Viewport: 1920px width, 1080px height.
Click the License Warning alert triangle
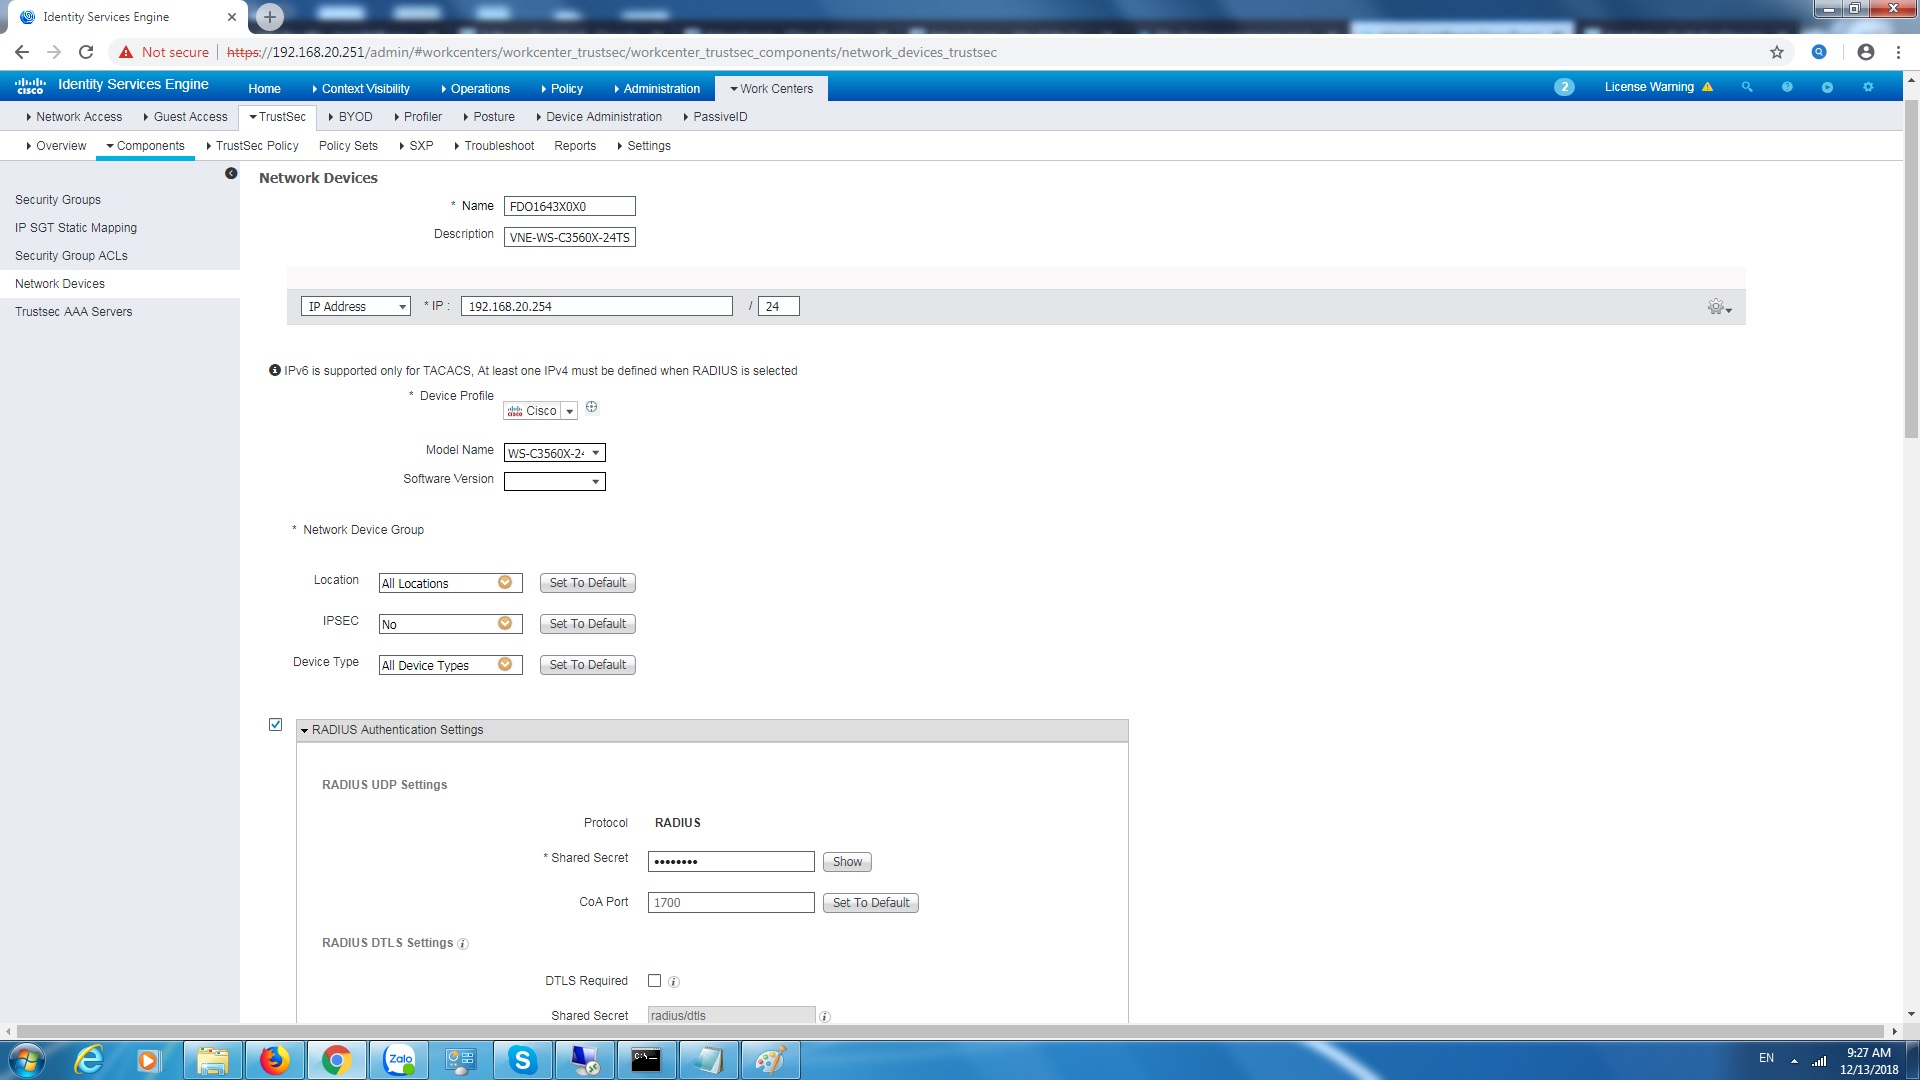click(1708, 87)
